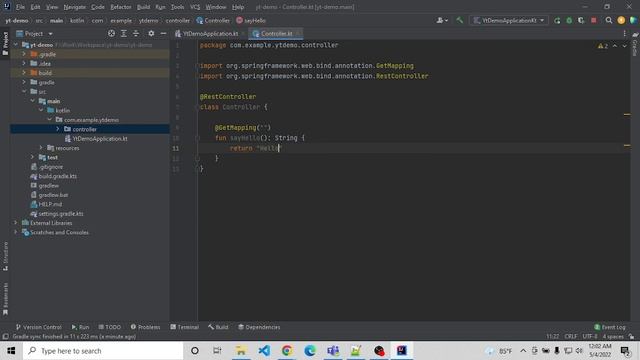This screenshot has width=640, height=360.
Task: Open the Refactor menu
Action: click(121, 7)
